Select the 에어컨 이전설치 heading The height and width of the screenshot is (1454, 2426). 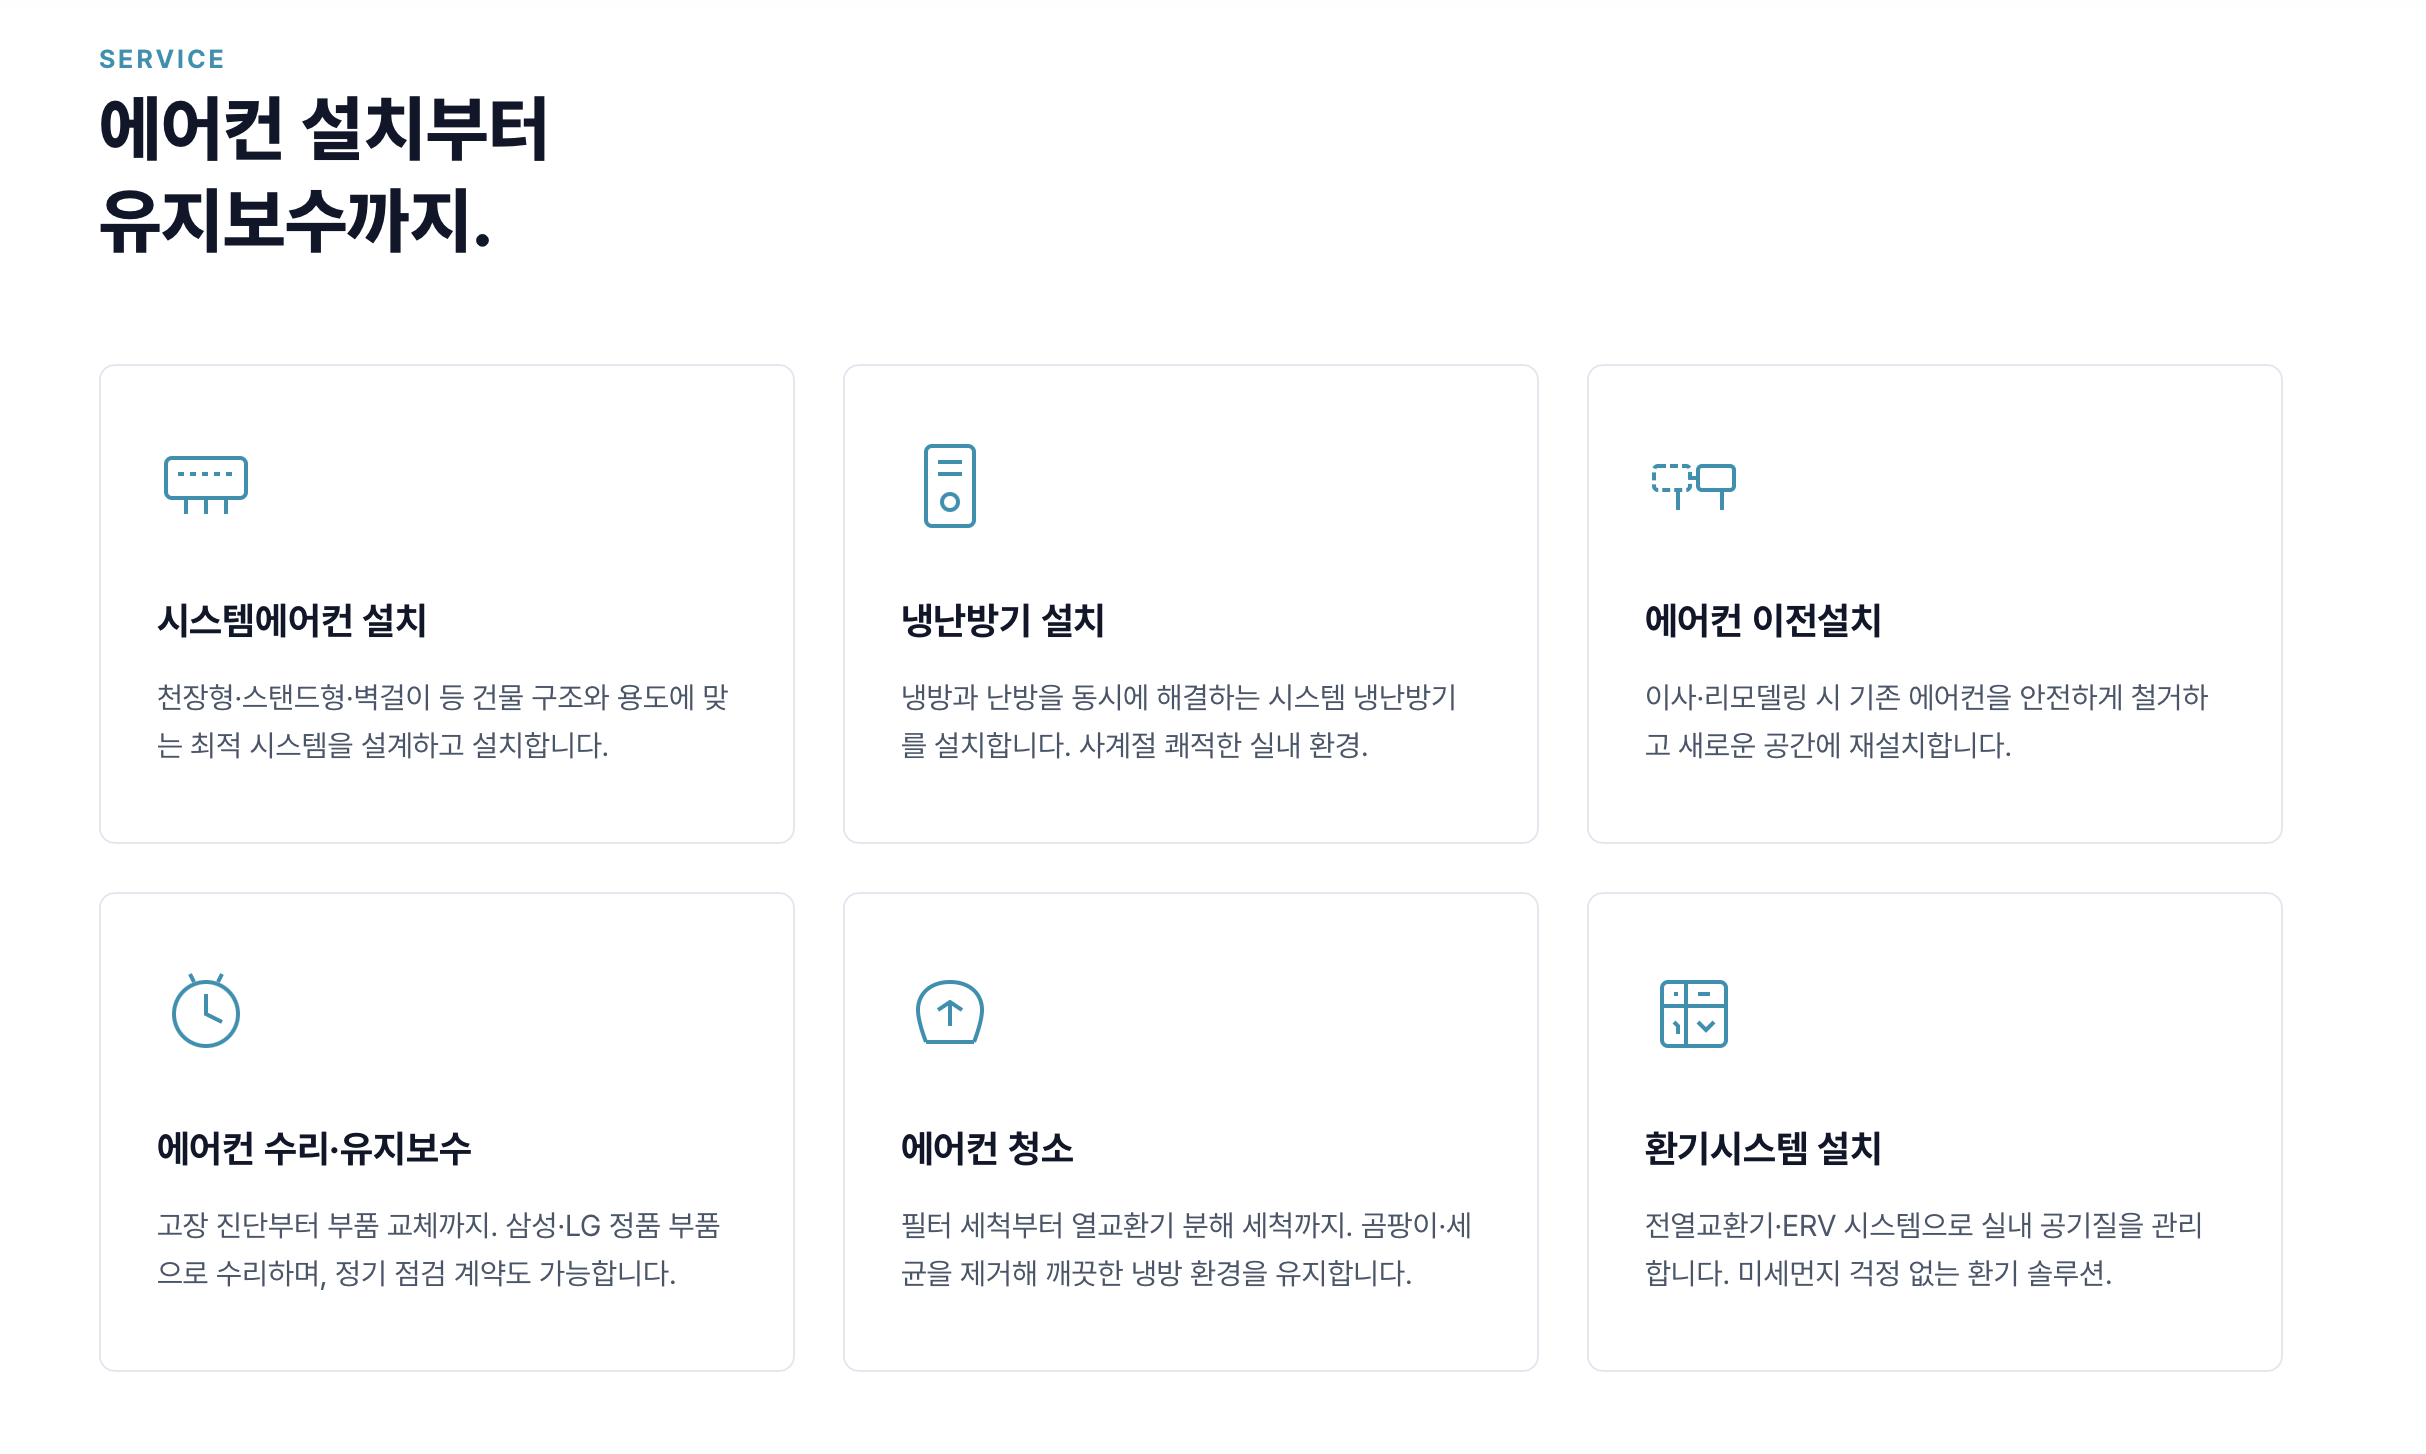[1763, 620]
